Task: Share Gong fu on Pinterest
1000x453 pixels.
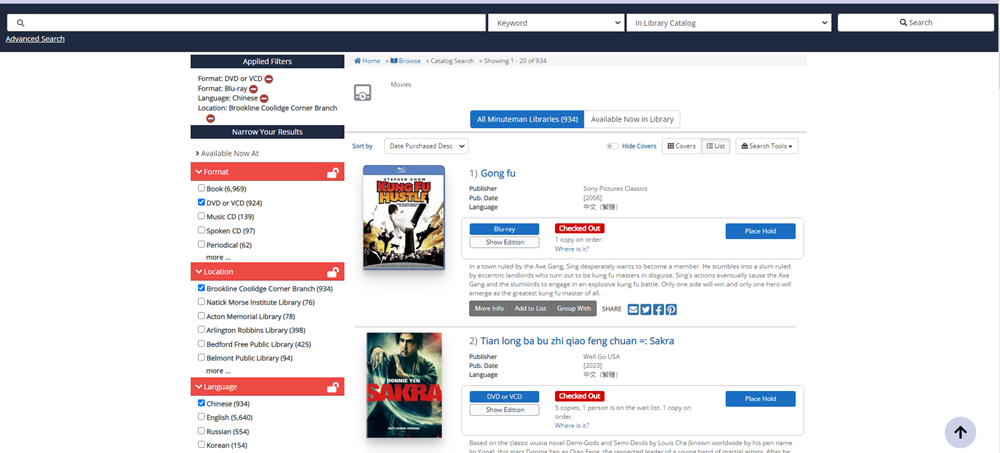Action: (671, 309)
